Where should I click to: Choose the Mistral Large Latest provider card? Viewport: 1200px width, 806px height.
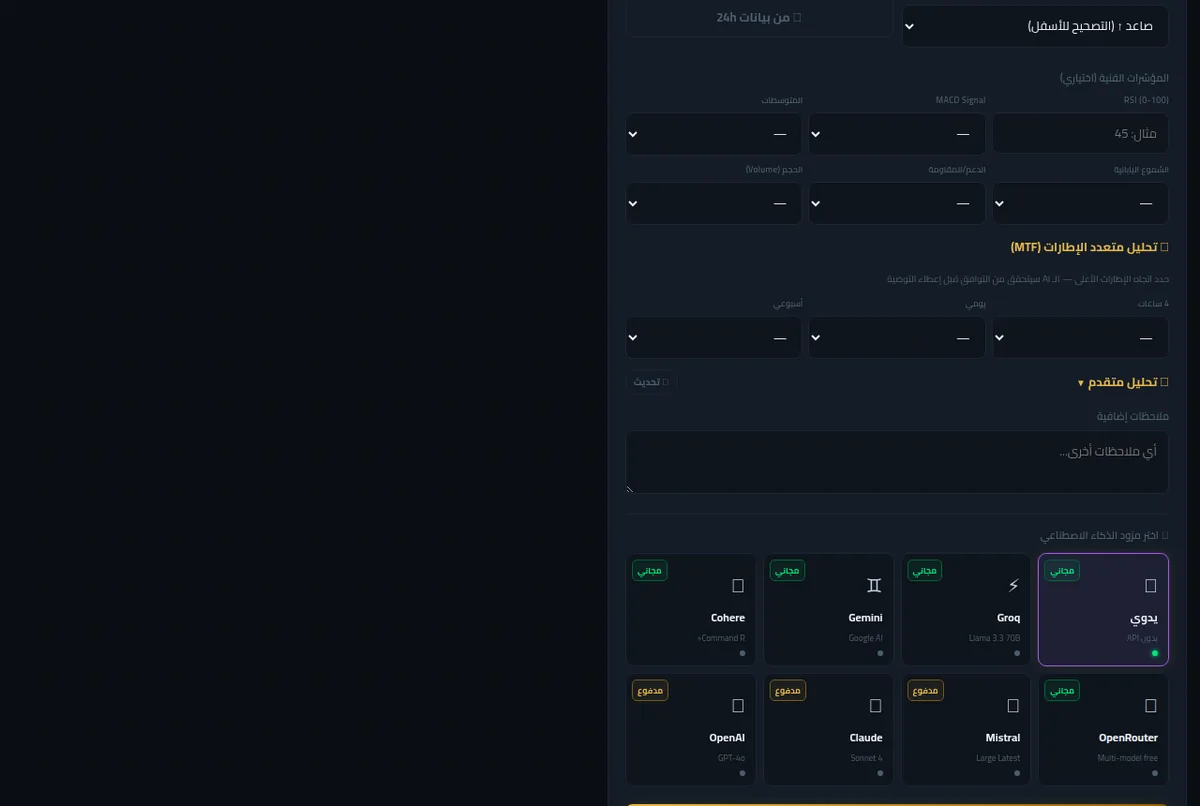[966, 729]
